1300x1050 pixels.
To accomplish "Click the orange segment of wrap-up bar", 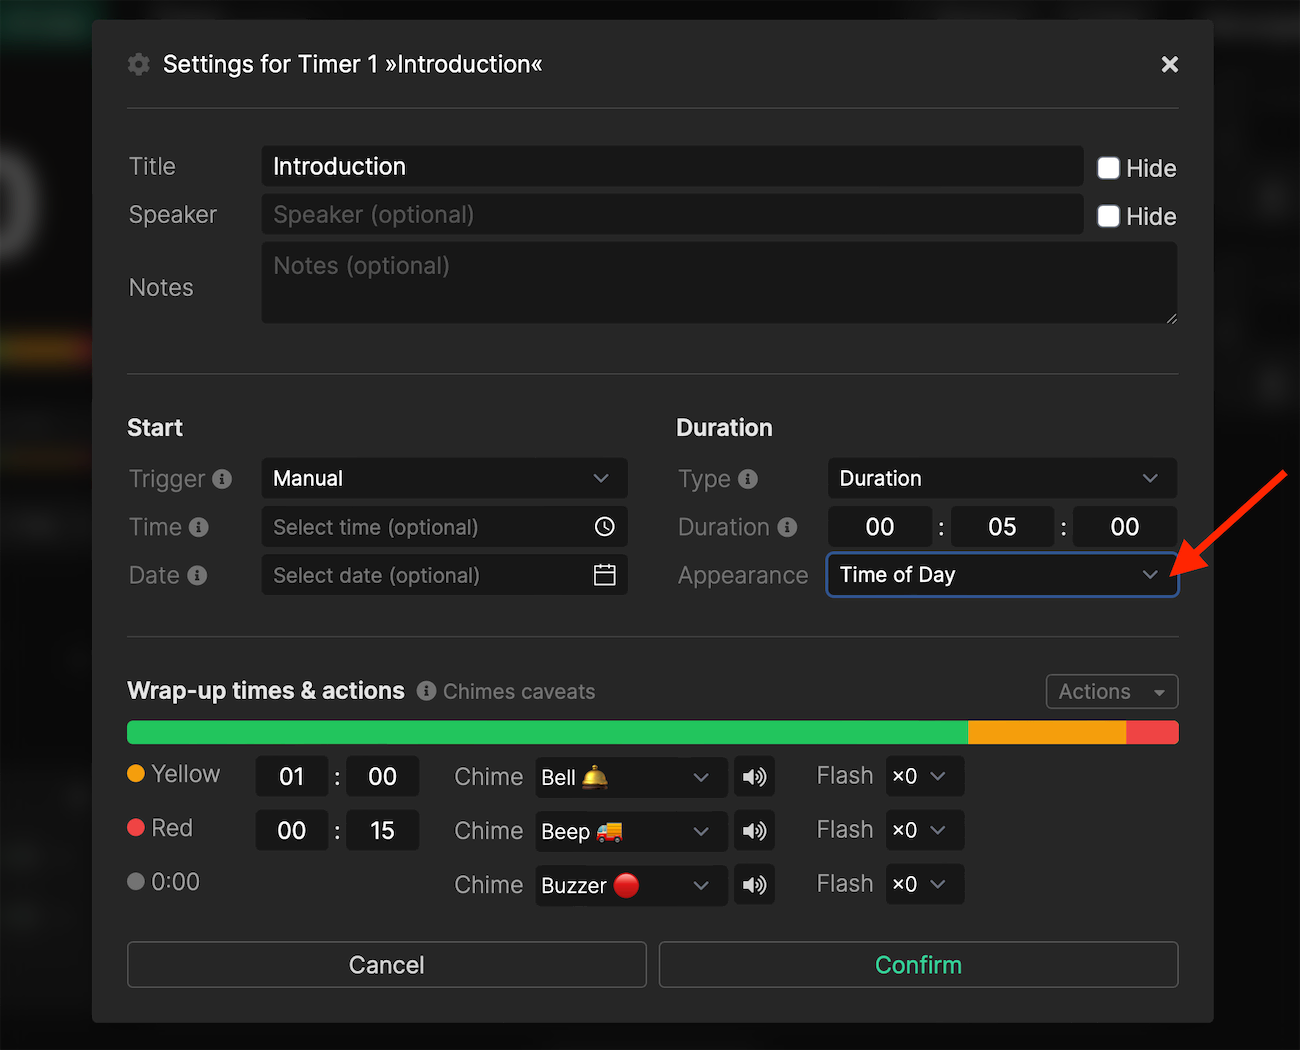I will coord(1046,732).
